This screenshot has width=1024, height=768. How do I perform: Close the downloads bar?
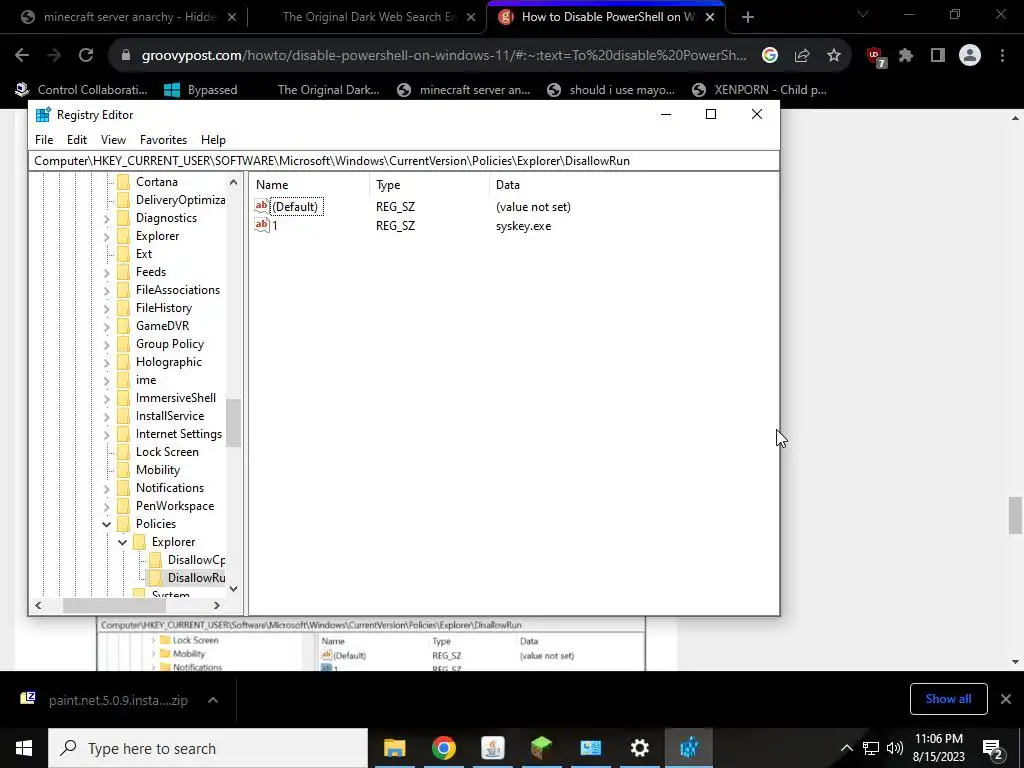pyautogui.click(x=1006, y=699)
